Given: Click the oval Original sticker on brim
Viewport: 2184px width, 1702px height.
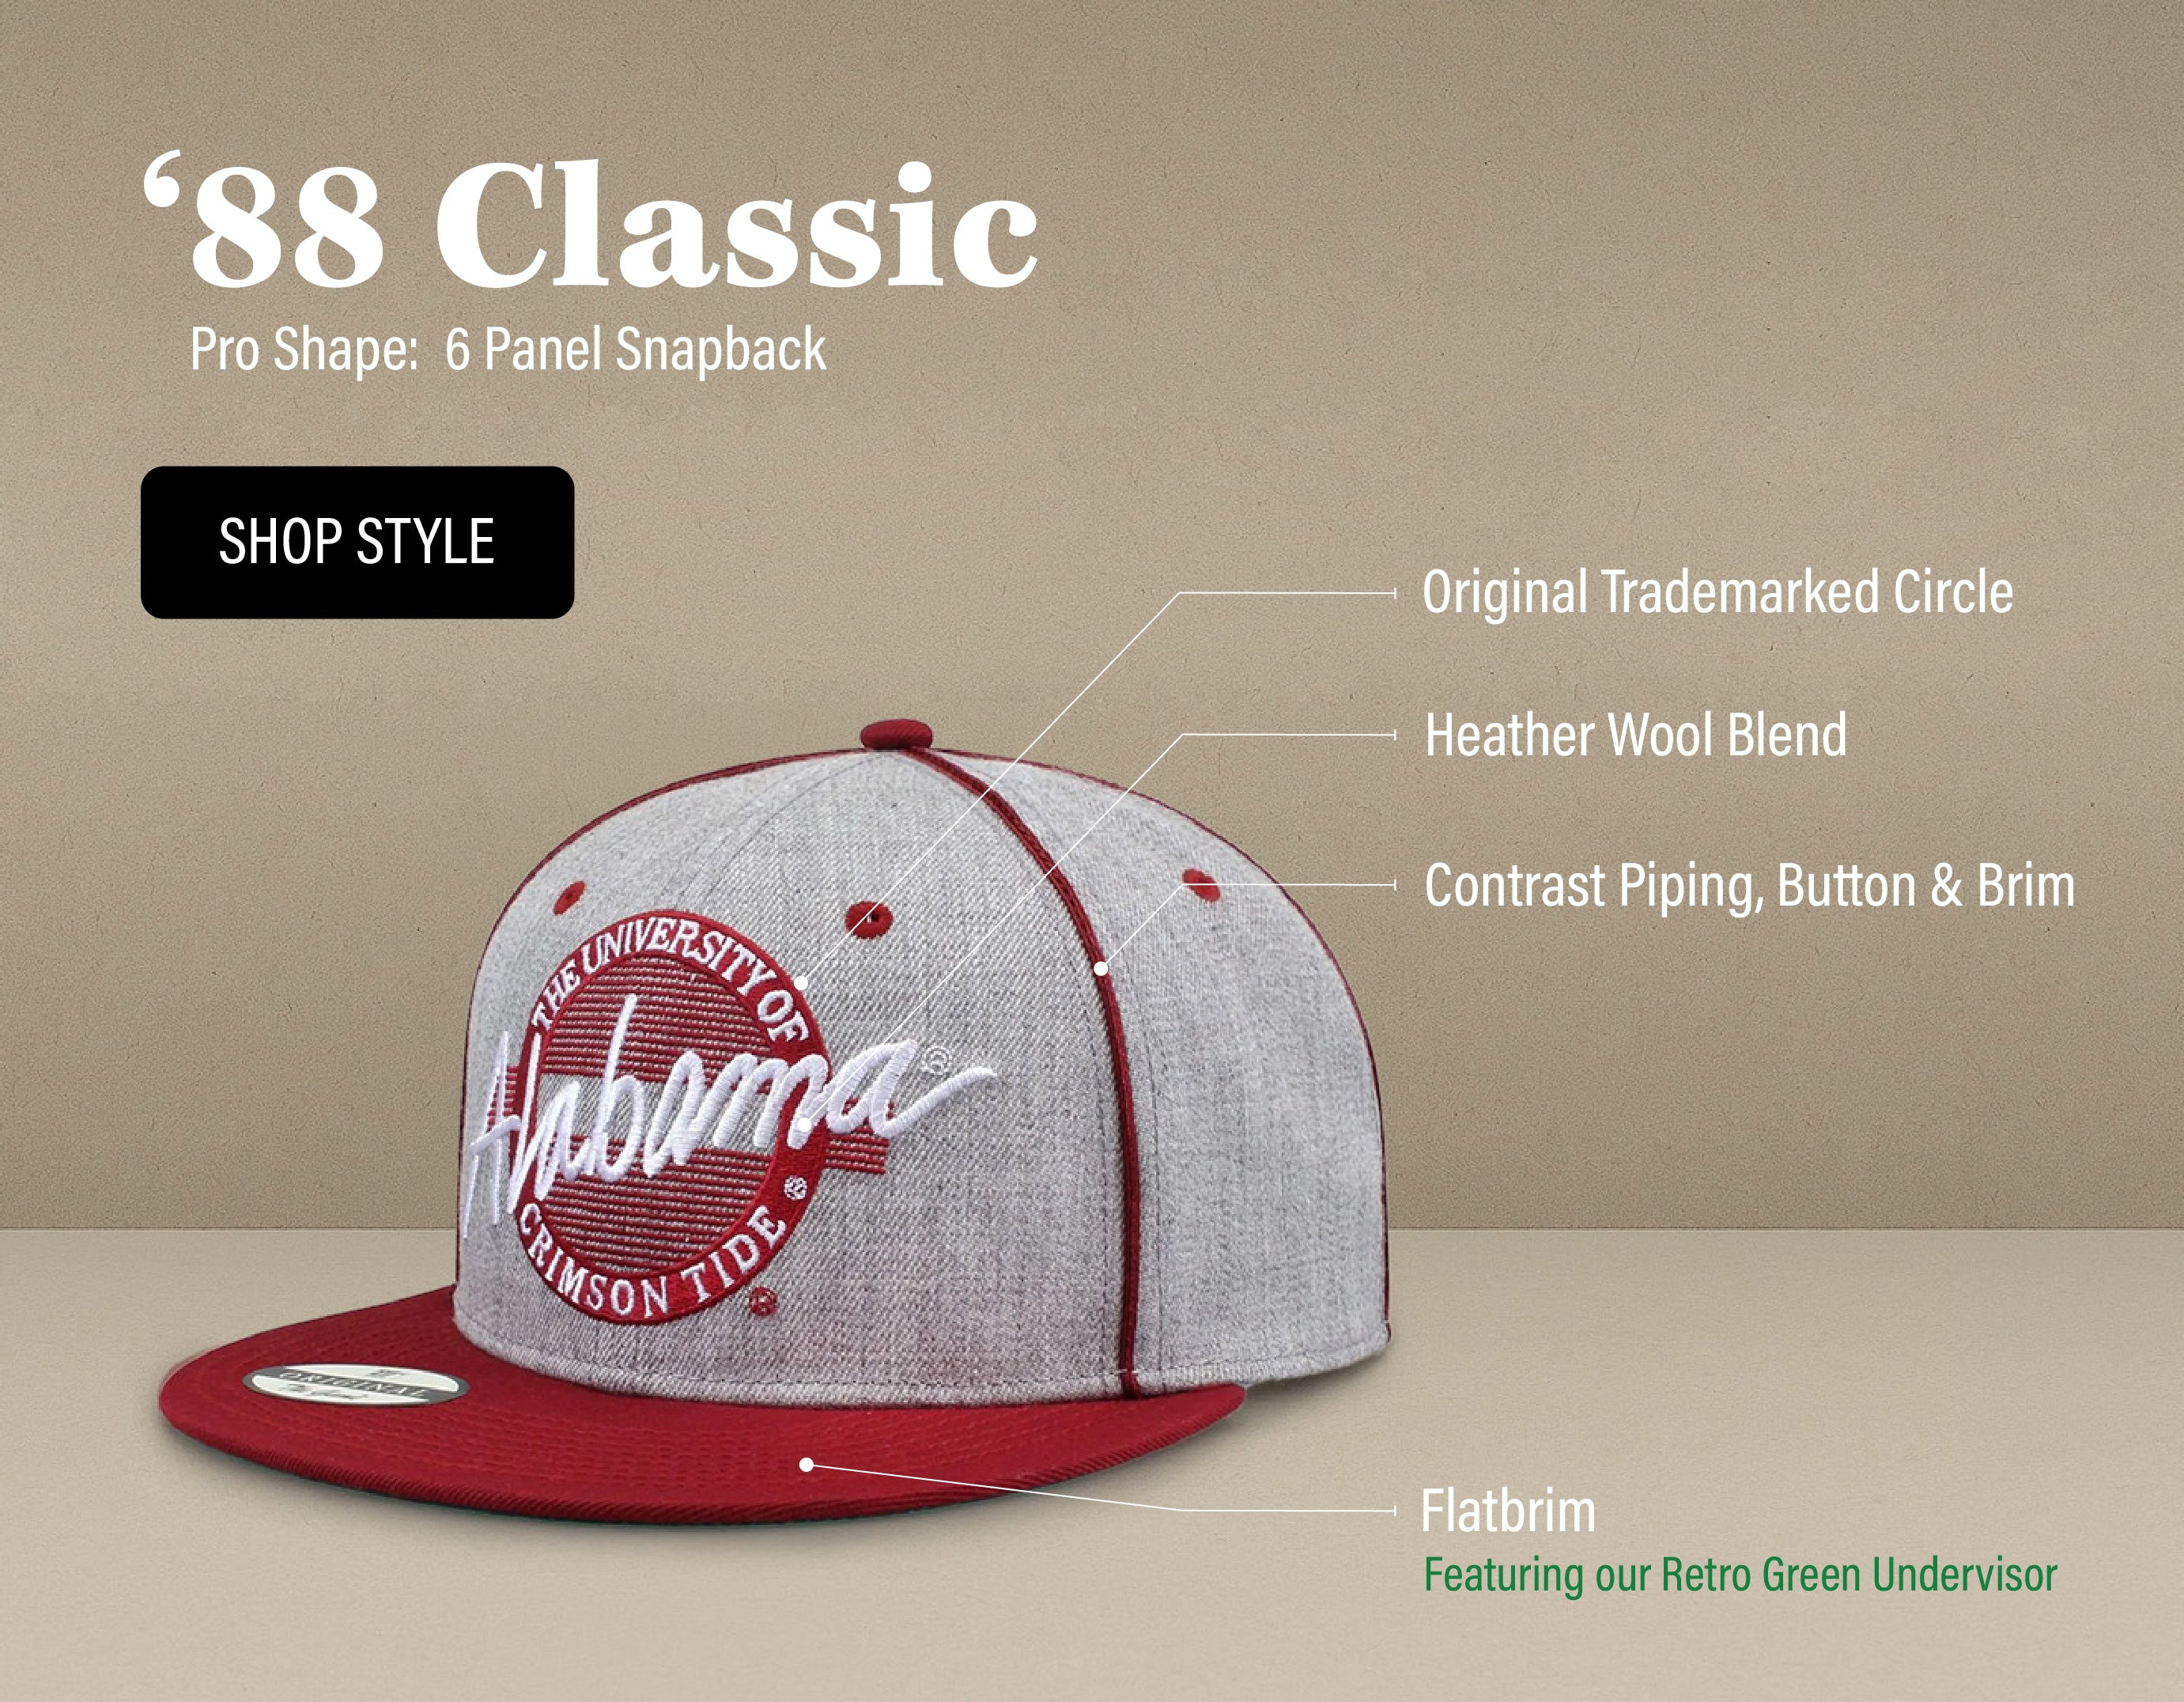Looking at the screenshot, I should click(x=356, y=1383).
